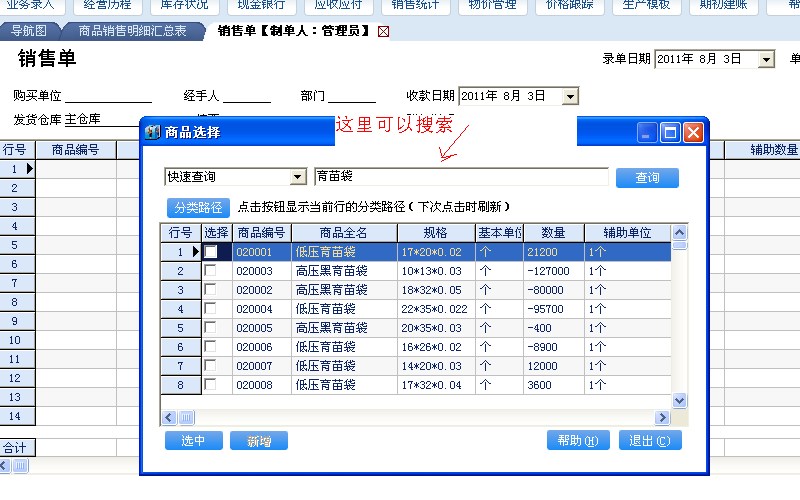
Task: Select checkbox in row for product 020008
Action: 211,385
